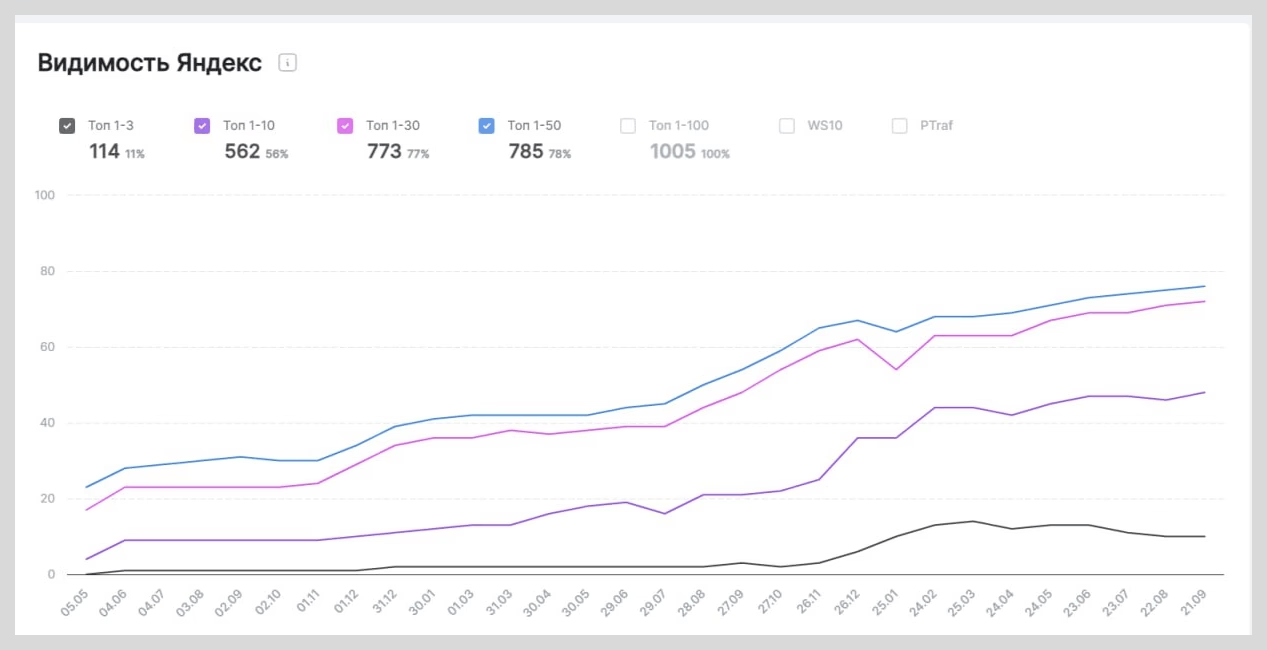Click the Видимость Яндекс chart title
1267x650 pixels.
pyautogui.click(x=150, y=63)
